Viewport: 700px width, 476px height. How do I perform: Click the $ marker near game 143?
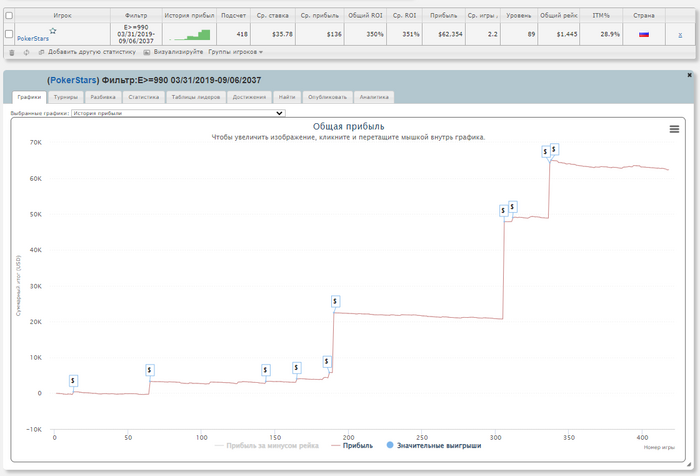tap(266, 370)
